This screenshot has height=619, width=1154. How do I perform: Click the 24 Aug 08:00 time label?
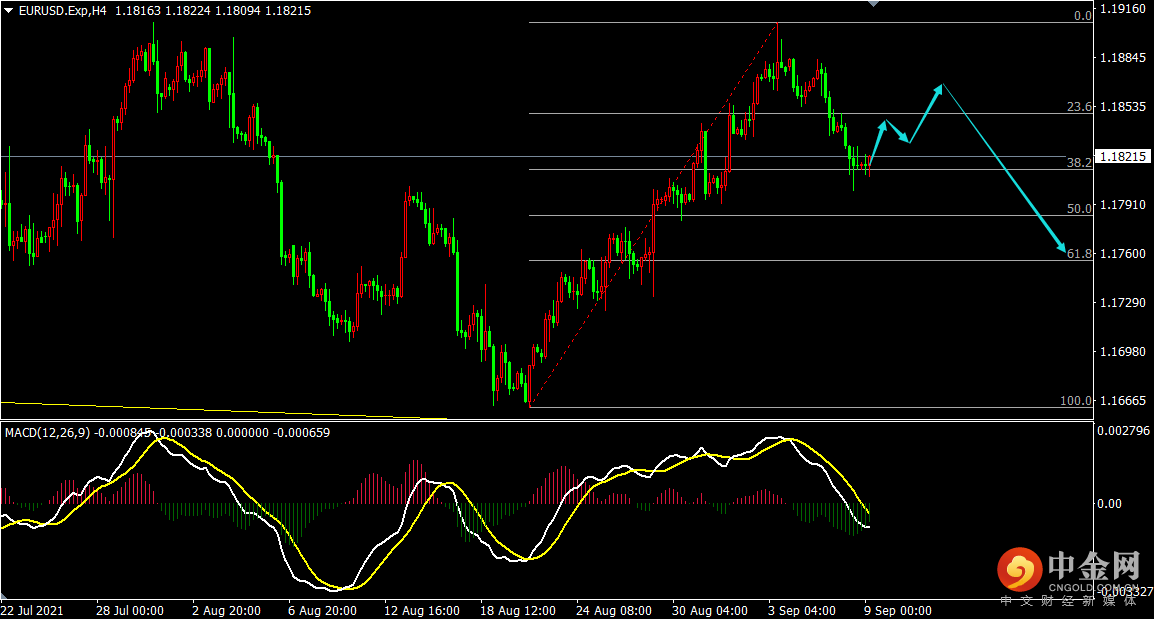click(x=614, y=611)
